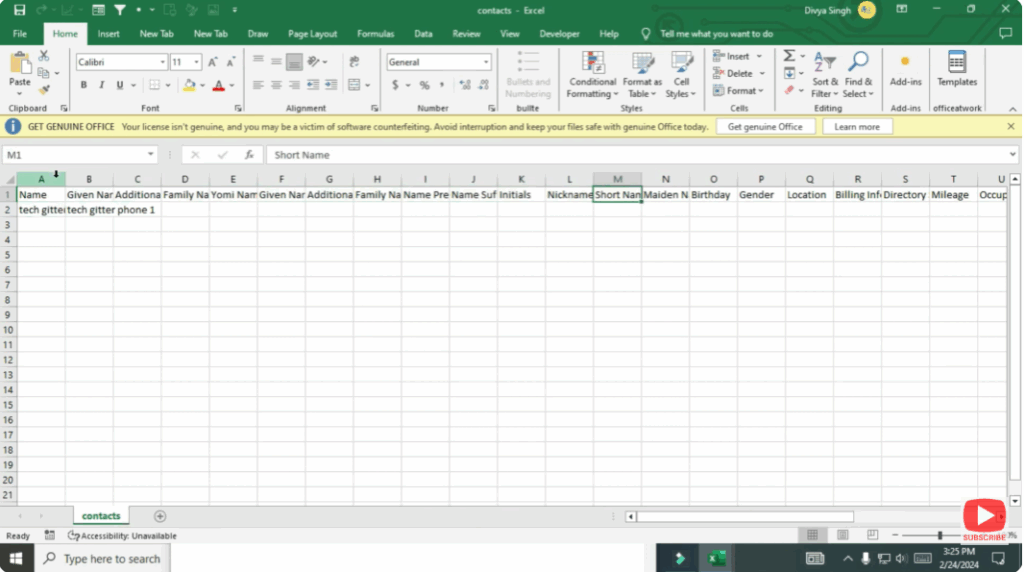Open Cell Styles gallery
1024x572 pixels.
681,75
